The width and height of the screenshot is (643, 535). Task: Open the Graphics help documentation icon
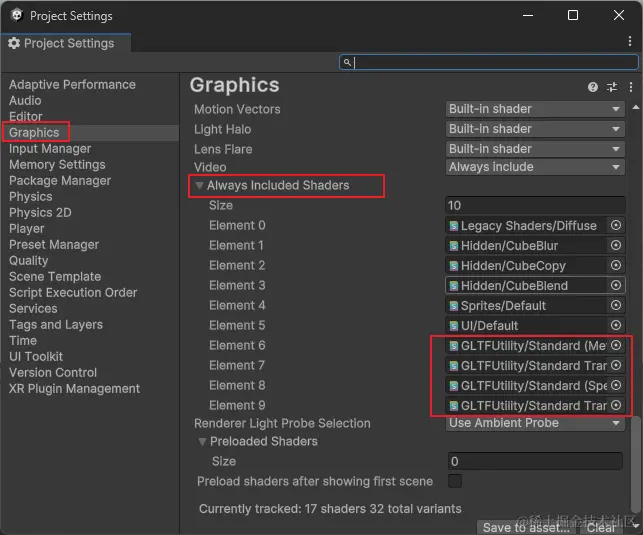pyautogui.click(x=593, y=87)
